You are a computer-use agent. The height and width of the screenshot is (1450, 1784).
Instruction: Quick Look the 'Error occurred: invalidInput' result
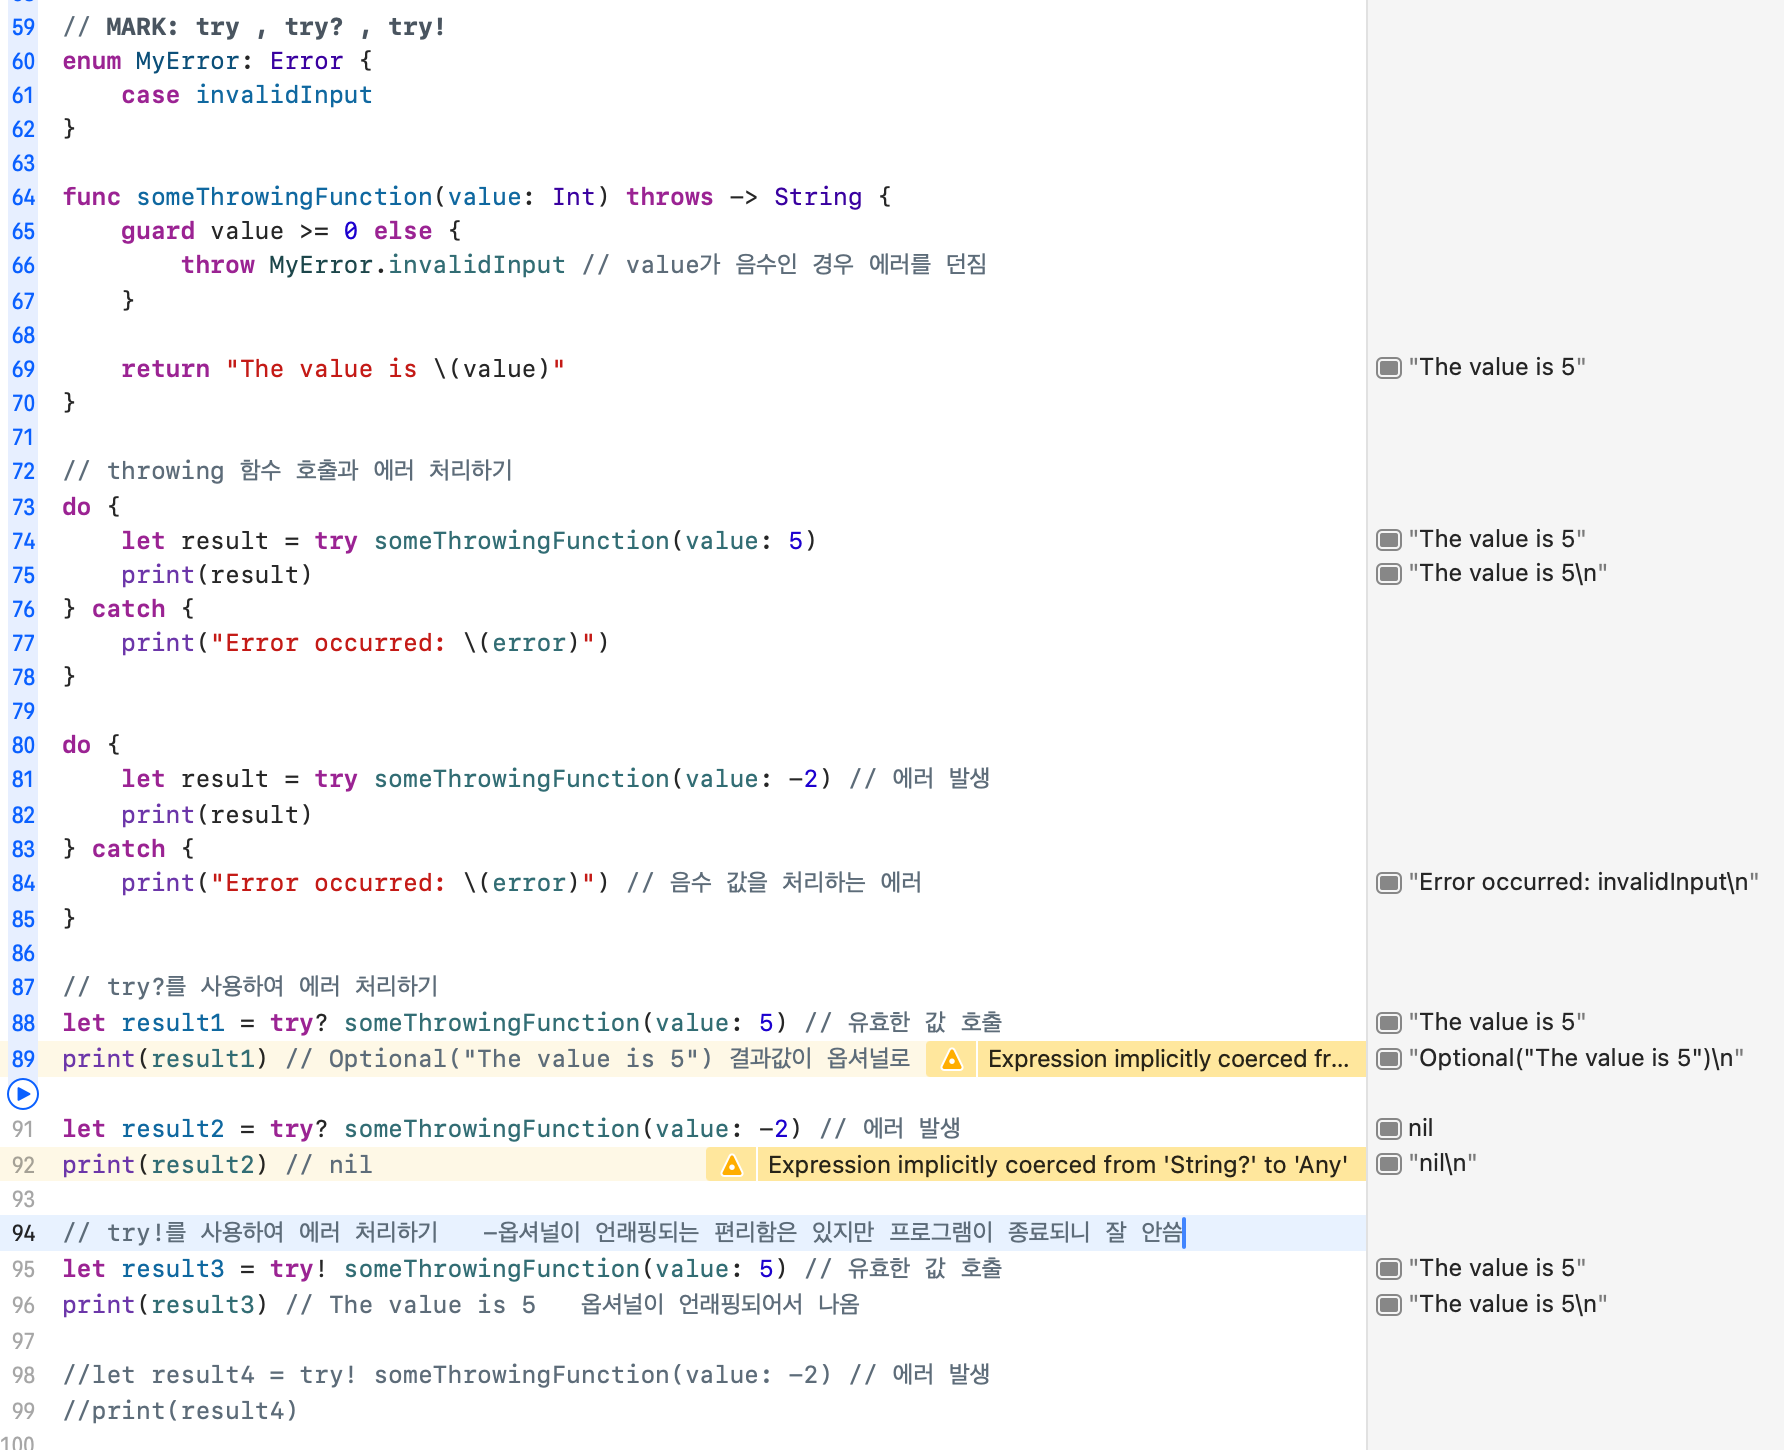[1388, 883]
